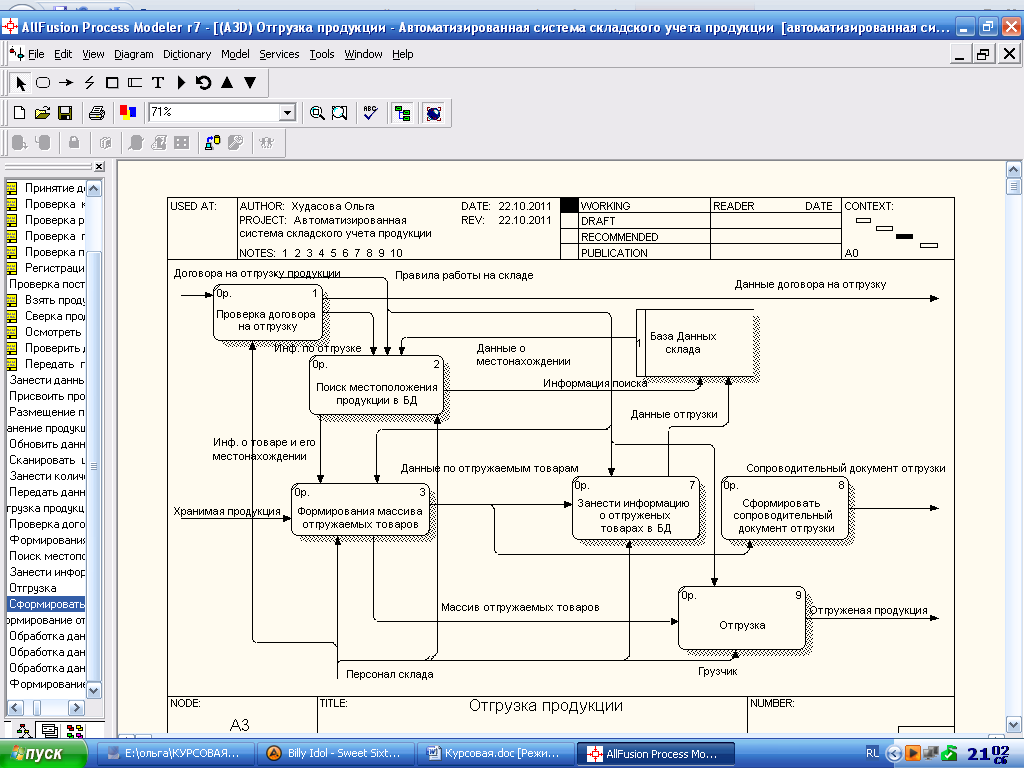Click the magnifier Zoom icon
1024x768 pixels.
pos(317,113)
